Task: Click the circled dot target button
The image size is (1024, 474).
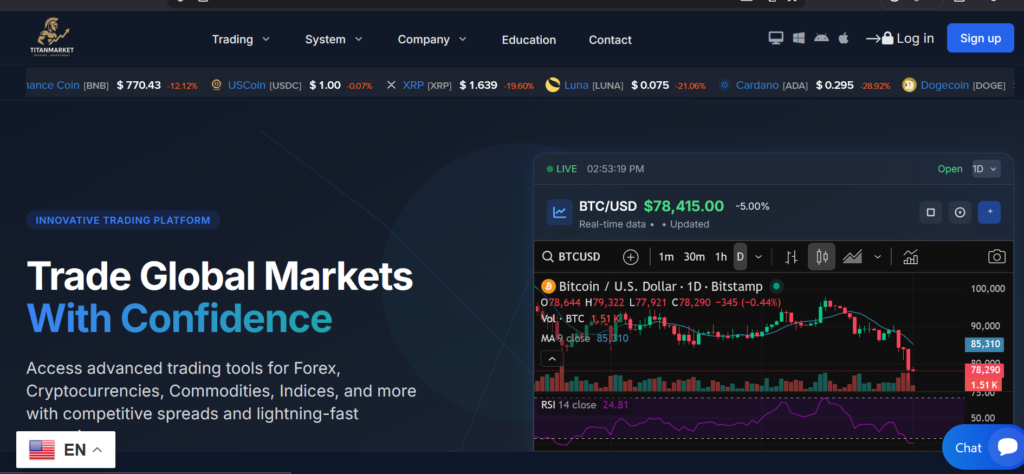Action: (x=959, y=212)
